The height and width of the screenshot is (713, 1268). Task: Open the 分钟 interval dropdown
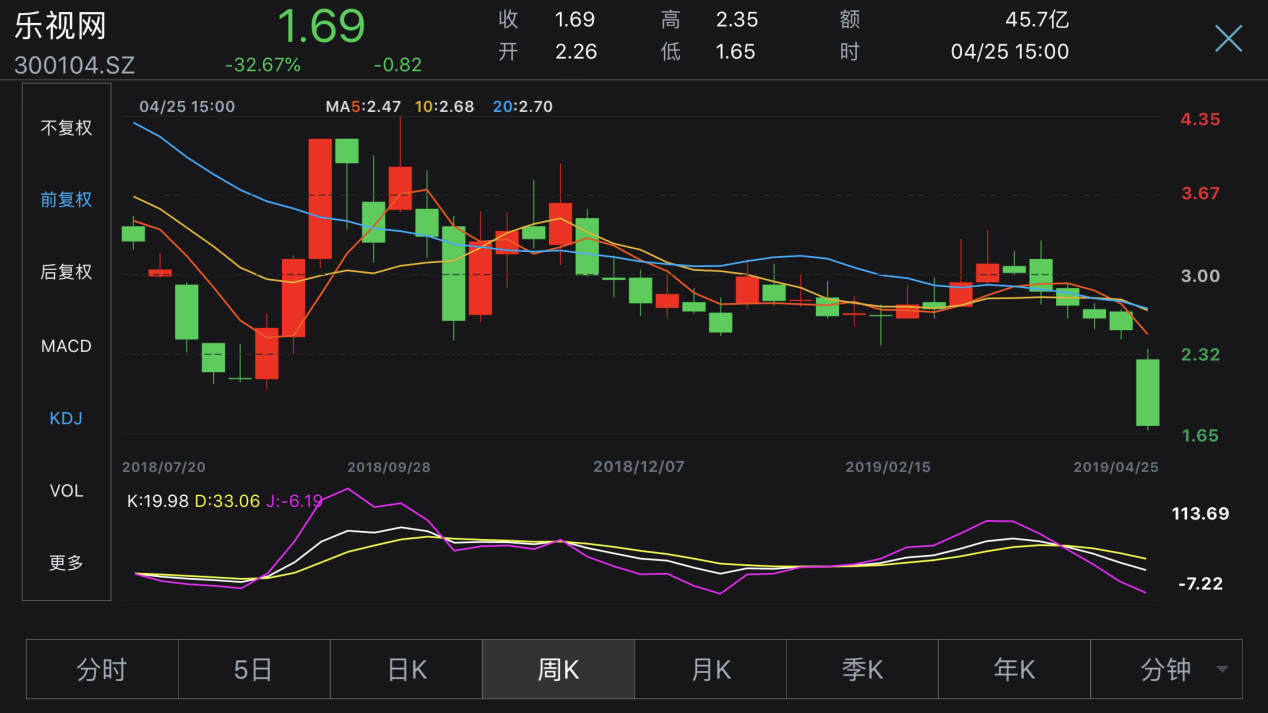[1166, 669]
